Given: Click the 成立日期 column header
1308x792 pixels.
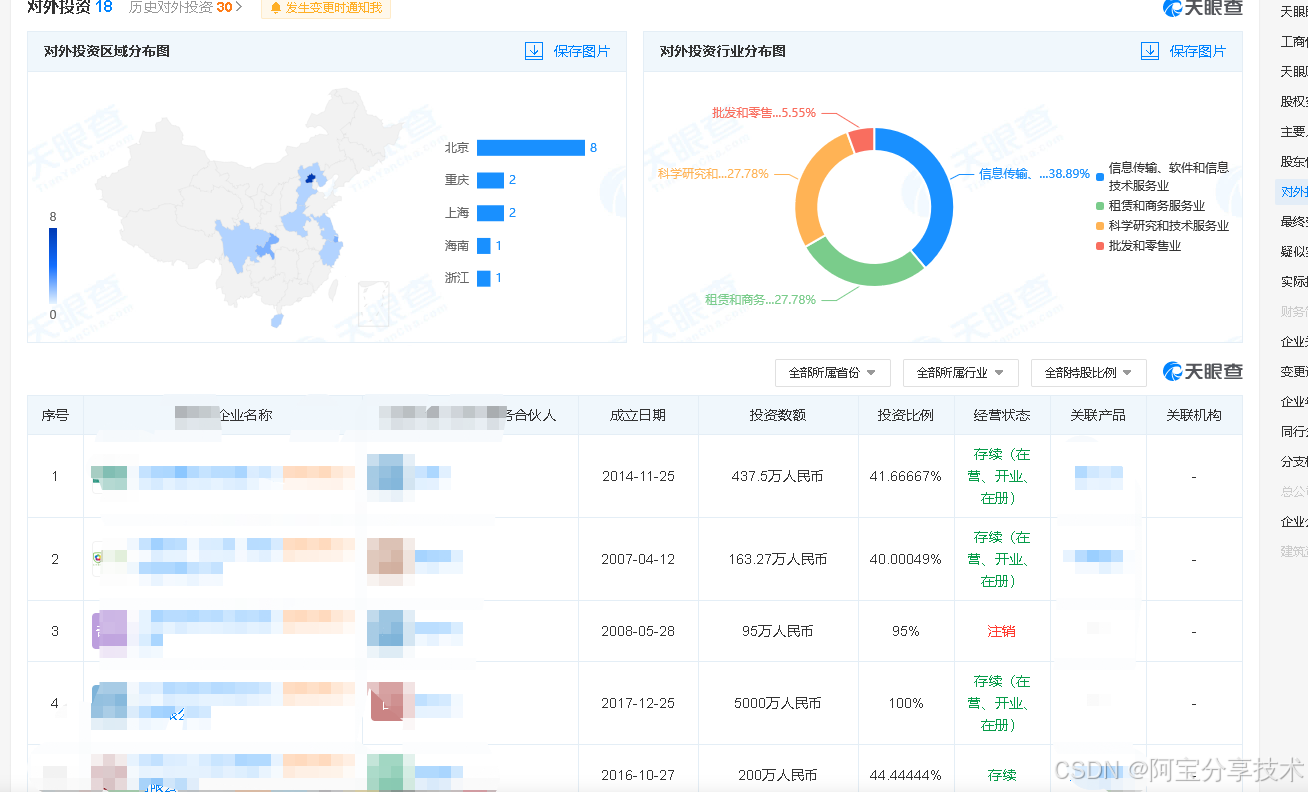Looking at the screenshot, I should [638, 415].
